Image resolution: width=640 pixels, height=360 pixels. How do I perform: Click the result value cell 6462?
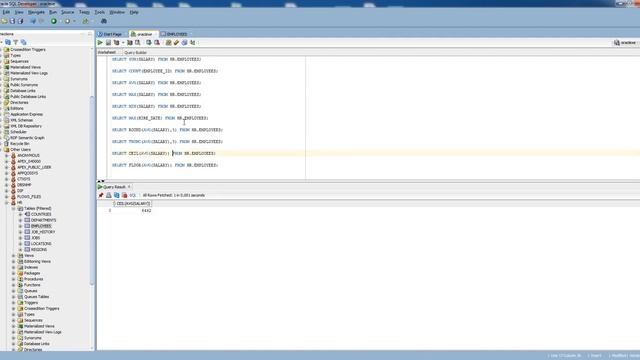pos(146,211)
